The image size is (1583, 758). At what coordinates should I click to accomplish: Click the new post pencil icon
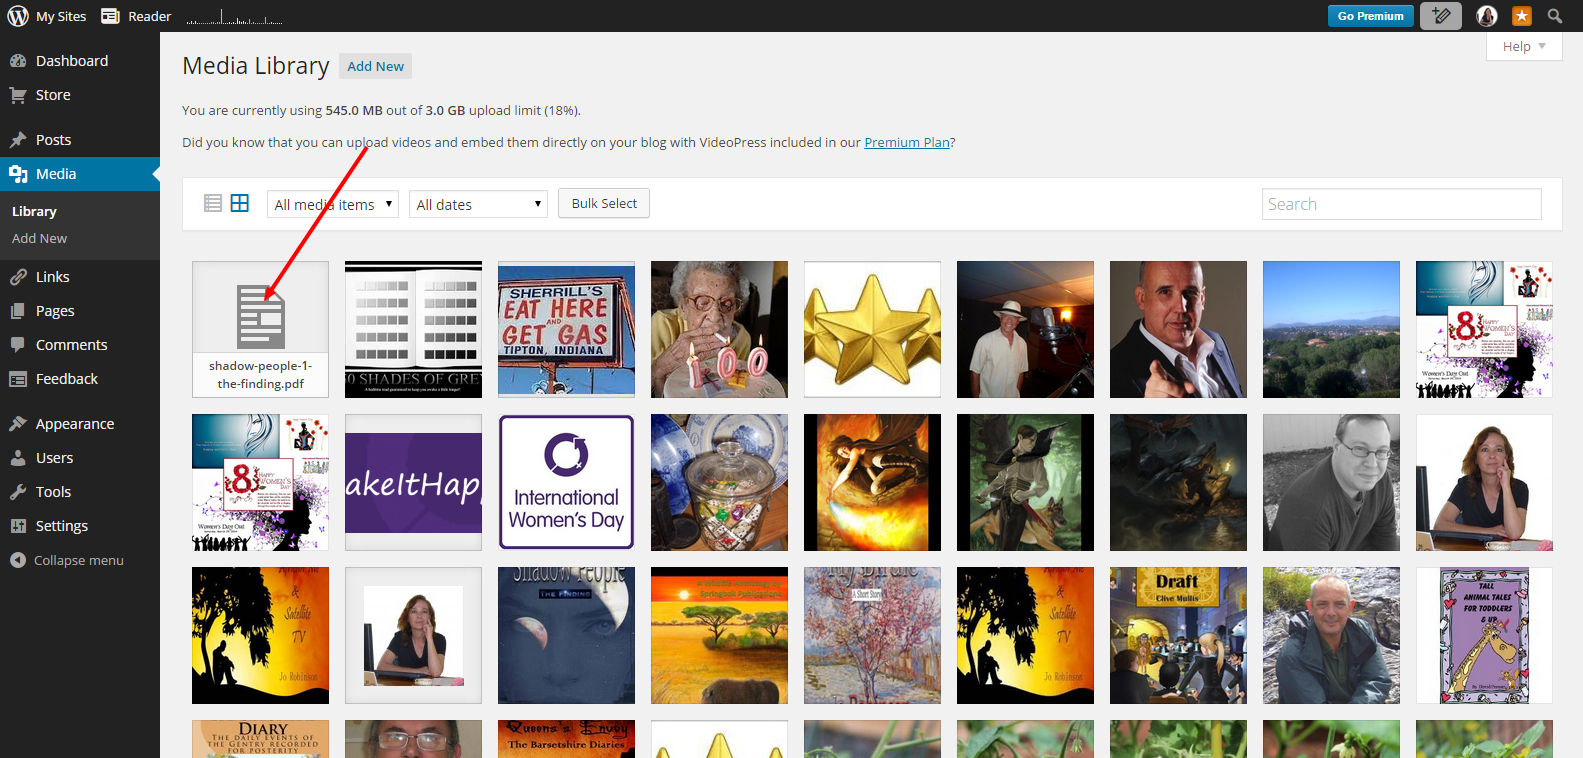pyautogui.click(x=1440, y=16)
